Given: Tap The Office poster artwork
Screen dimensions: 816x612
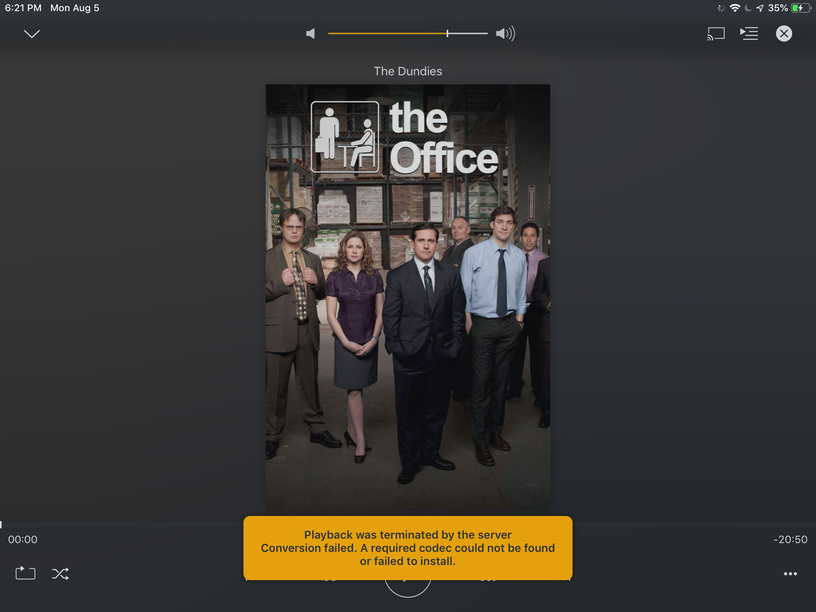Looking at the screenshot, I should pyautogui.click(x=408, y=298).
